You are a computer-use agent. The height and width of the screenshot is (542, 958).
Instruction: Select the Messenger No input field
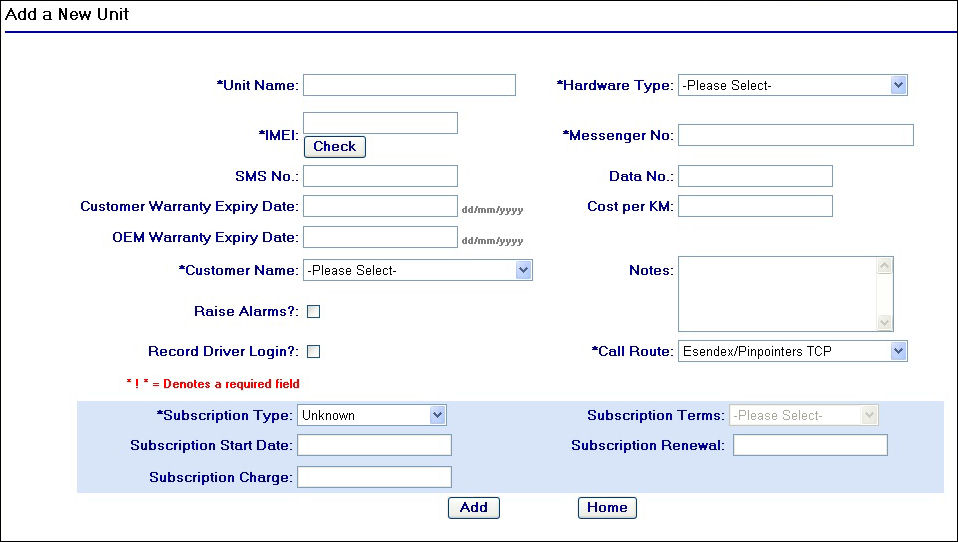[795, 135]
